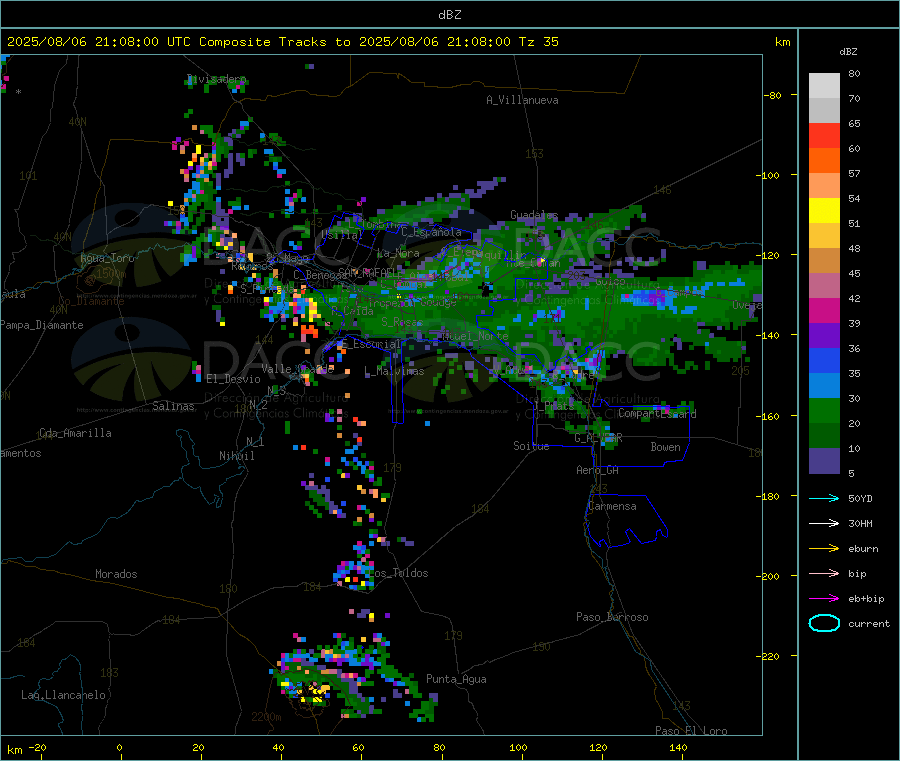Click the cyan 'current' ellipse symbol
900x761 pixels.
coord(824,623)
